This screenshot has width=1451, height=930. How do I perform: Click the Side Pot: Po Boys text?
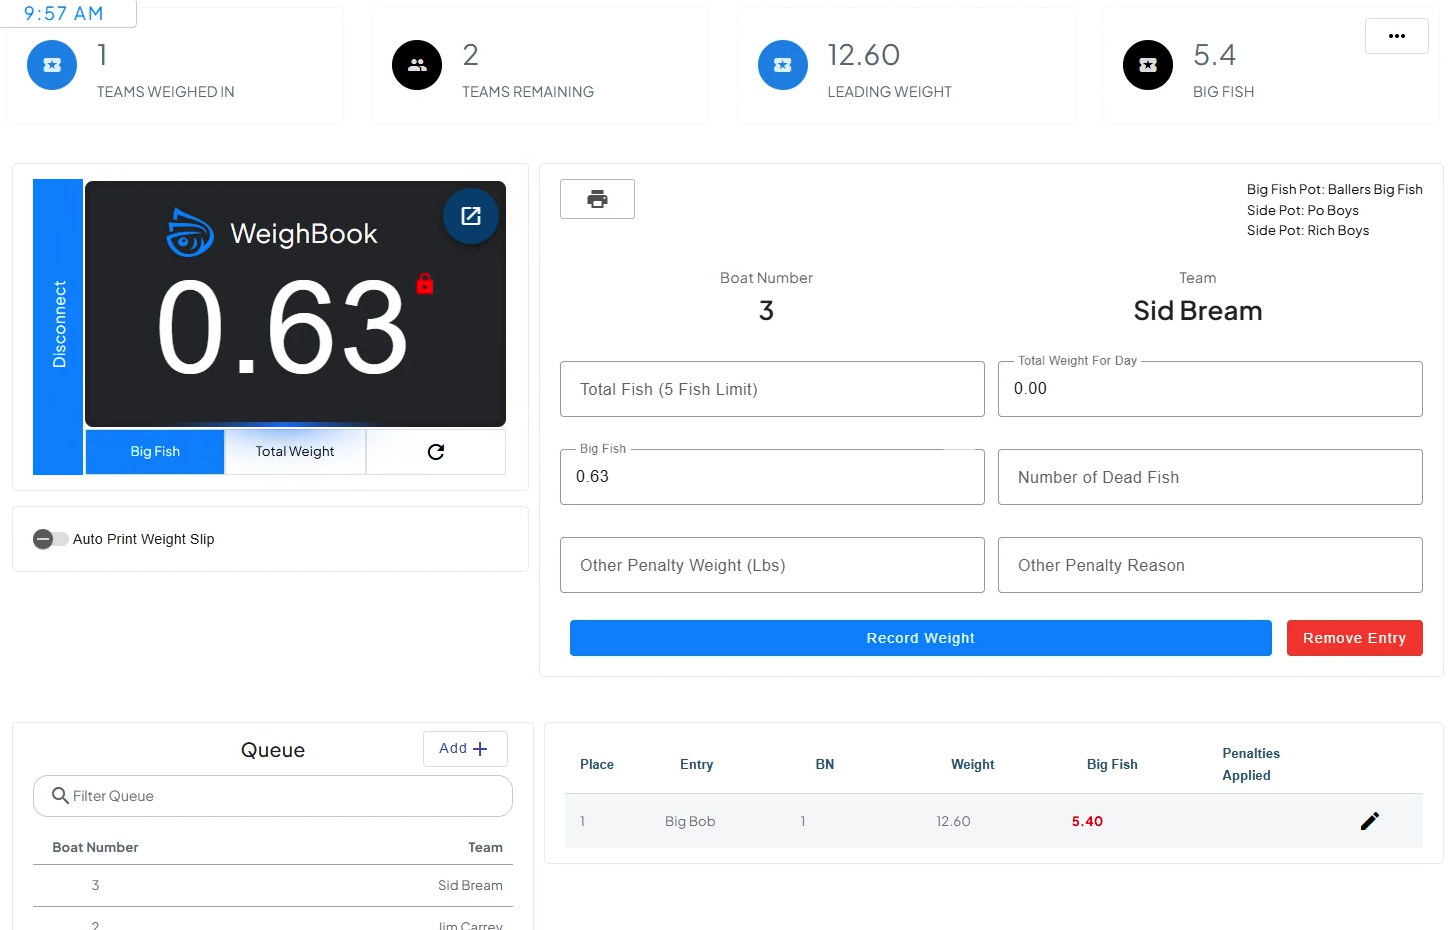pos(1303,210)
